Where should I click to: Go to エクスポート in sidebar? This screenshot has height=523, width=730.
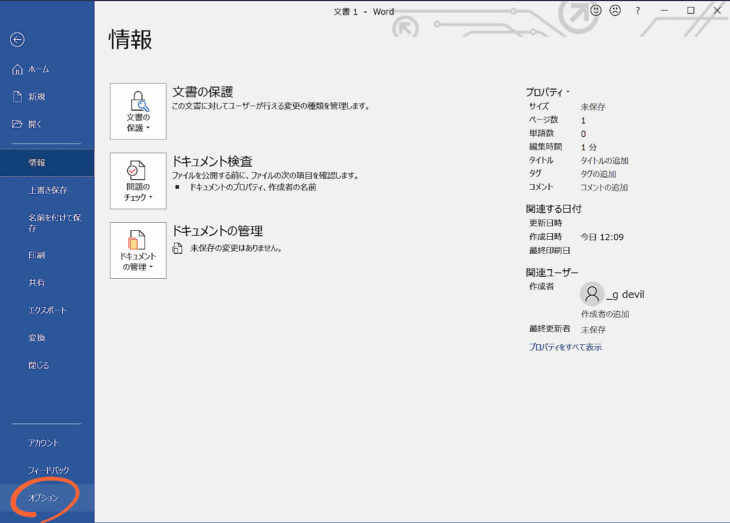coord(47,310)
